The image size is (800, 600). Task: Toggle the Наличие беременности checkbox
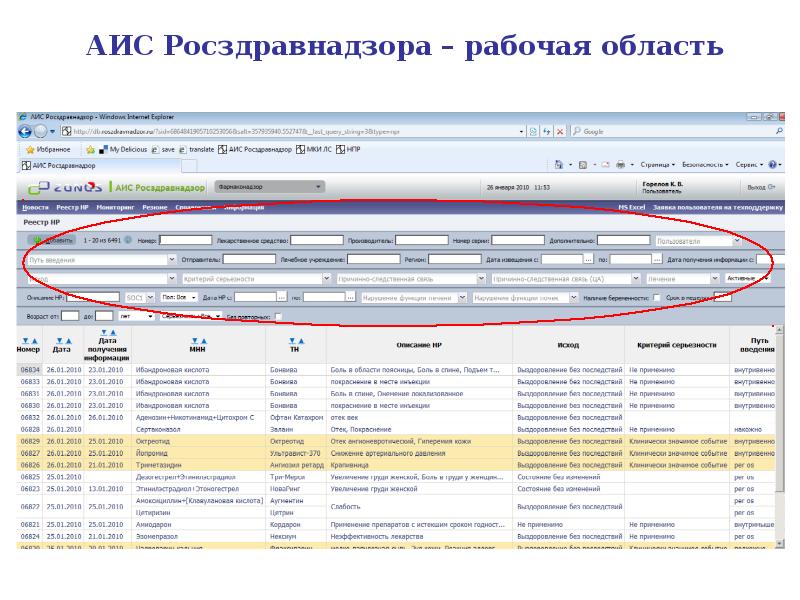pos(657,297)
